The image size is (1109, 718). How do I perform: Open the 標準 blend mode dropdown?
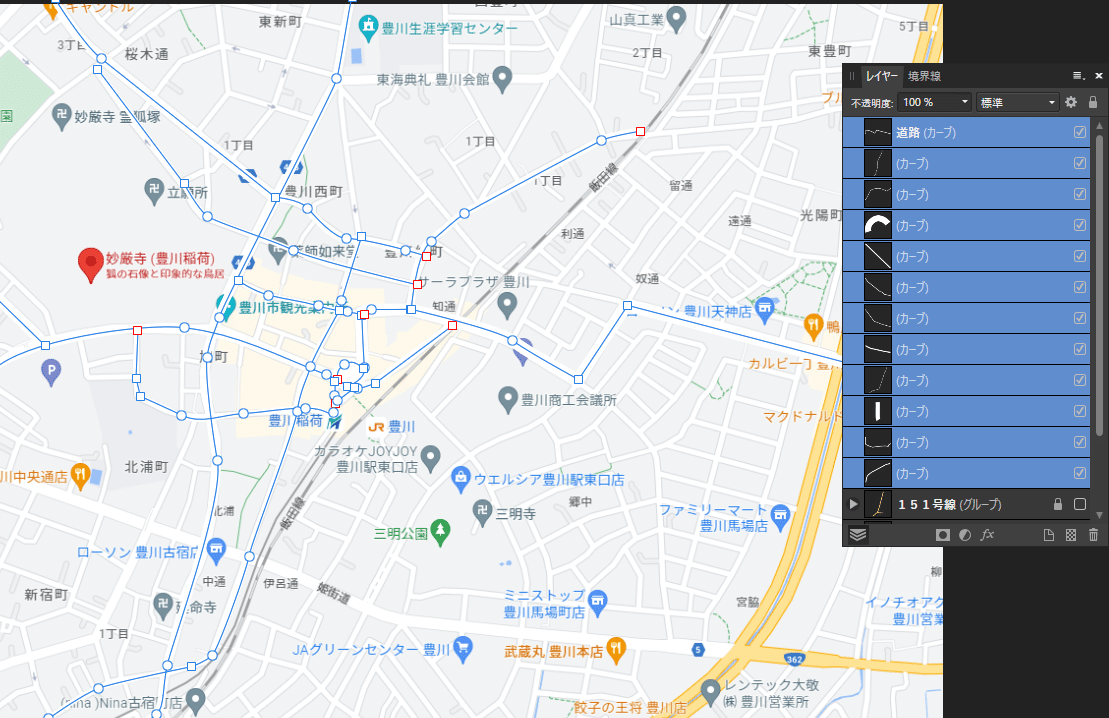click(1017, 102)
